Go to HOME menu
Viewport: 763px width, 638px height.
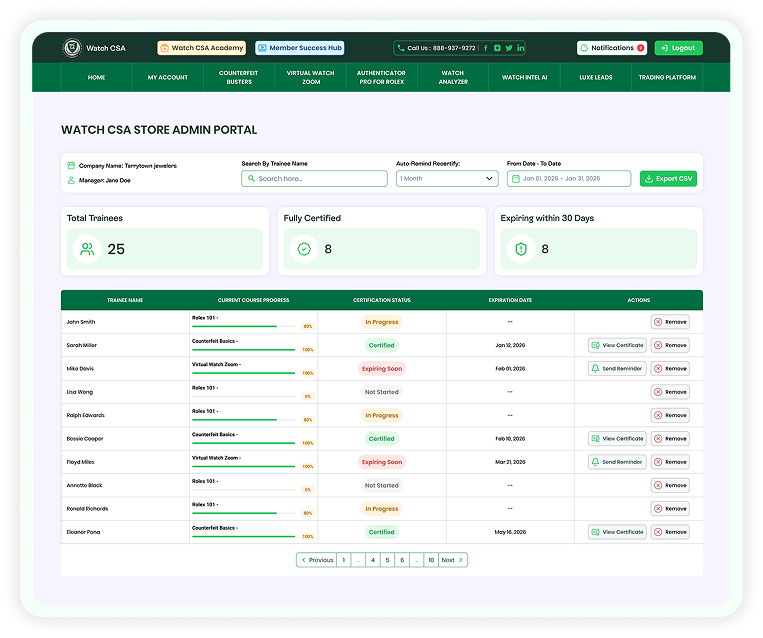pos(96,77)
